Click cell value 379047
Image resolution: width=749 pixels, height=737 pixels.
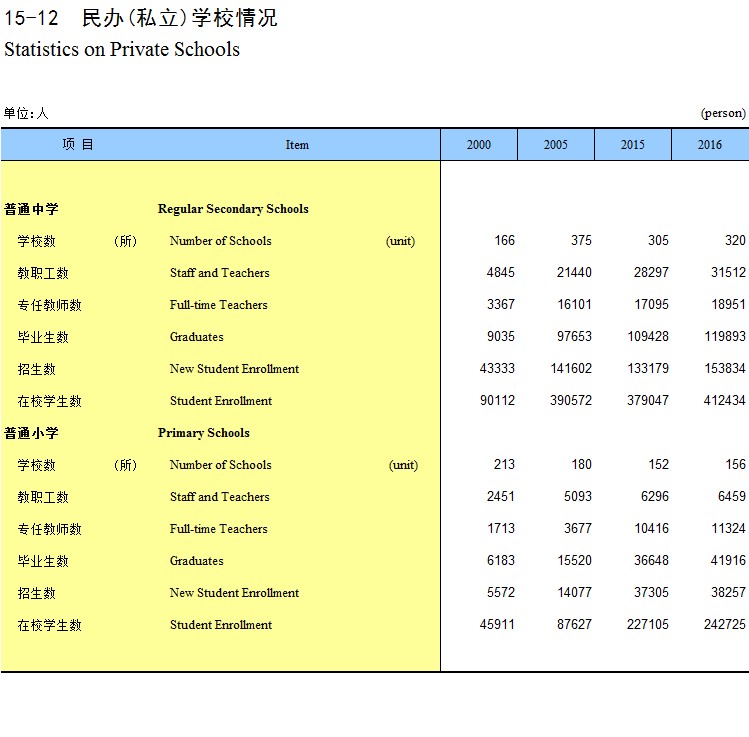648,400
